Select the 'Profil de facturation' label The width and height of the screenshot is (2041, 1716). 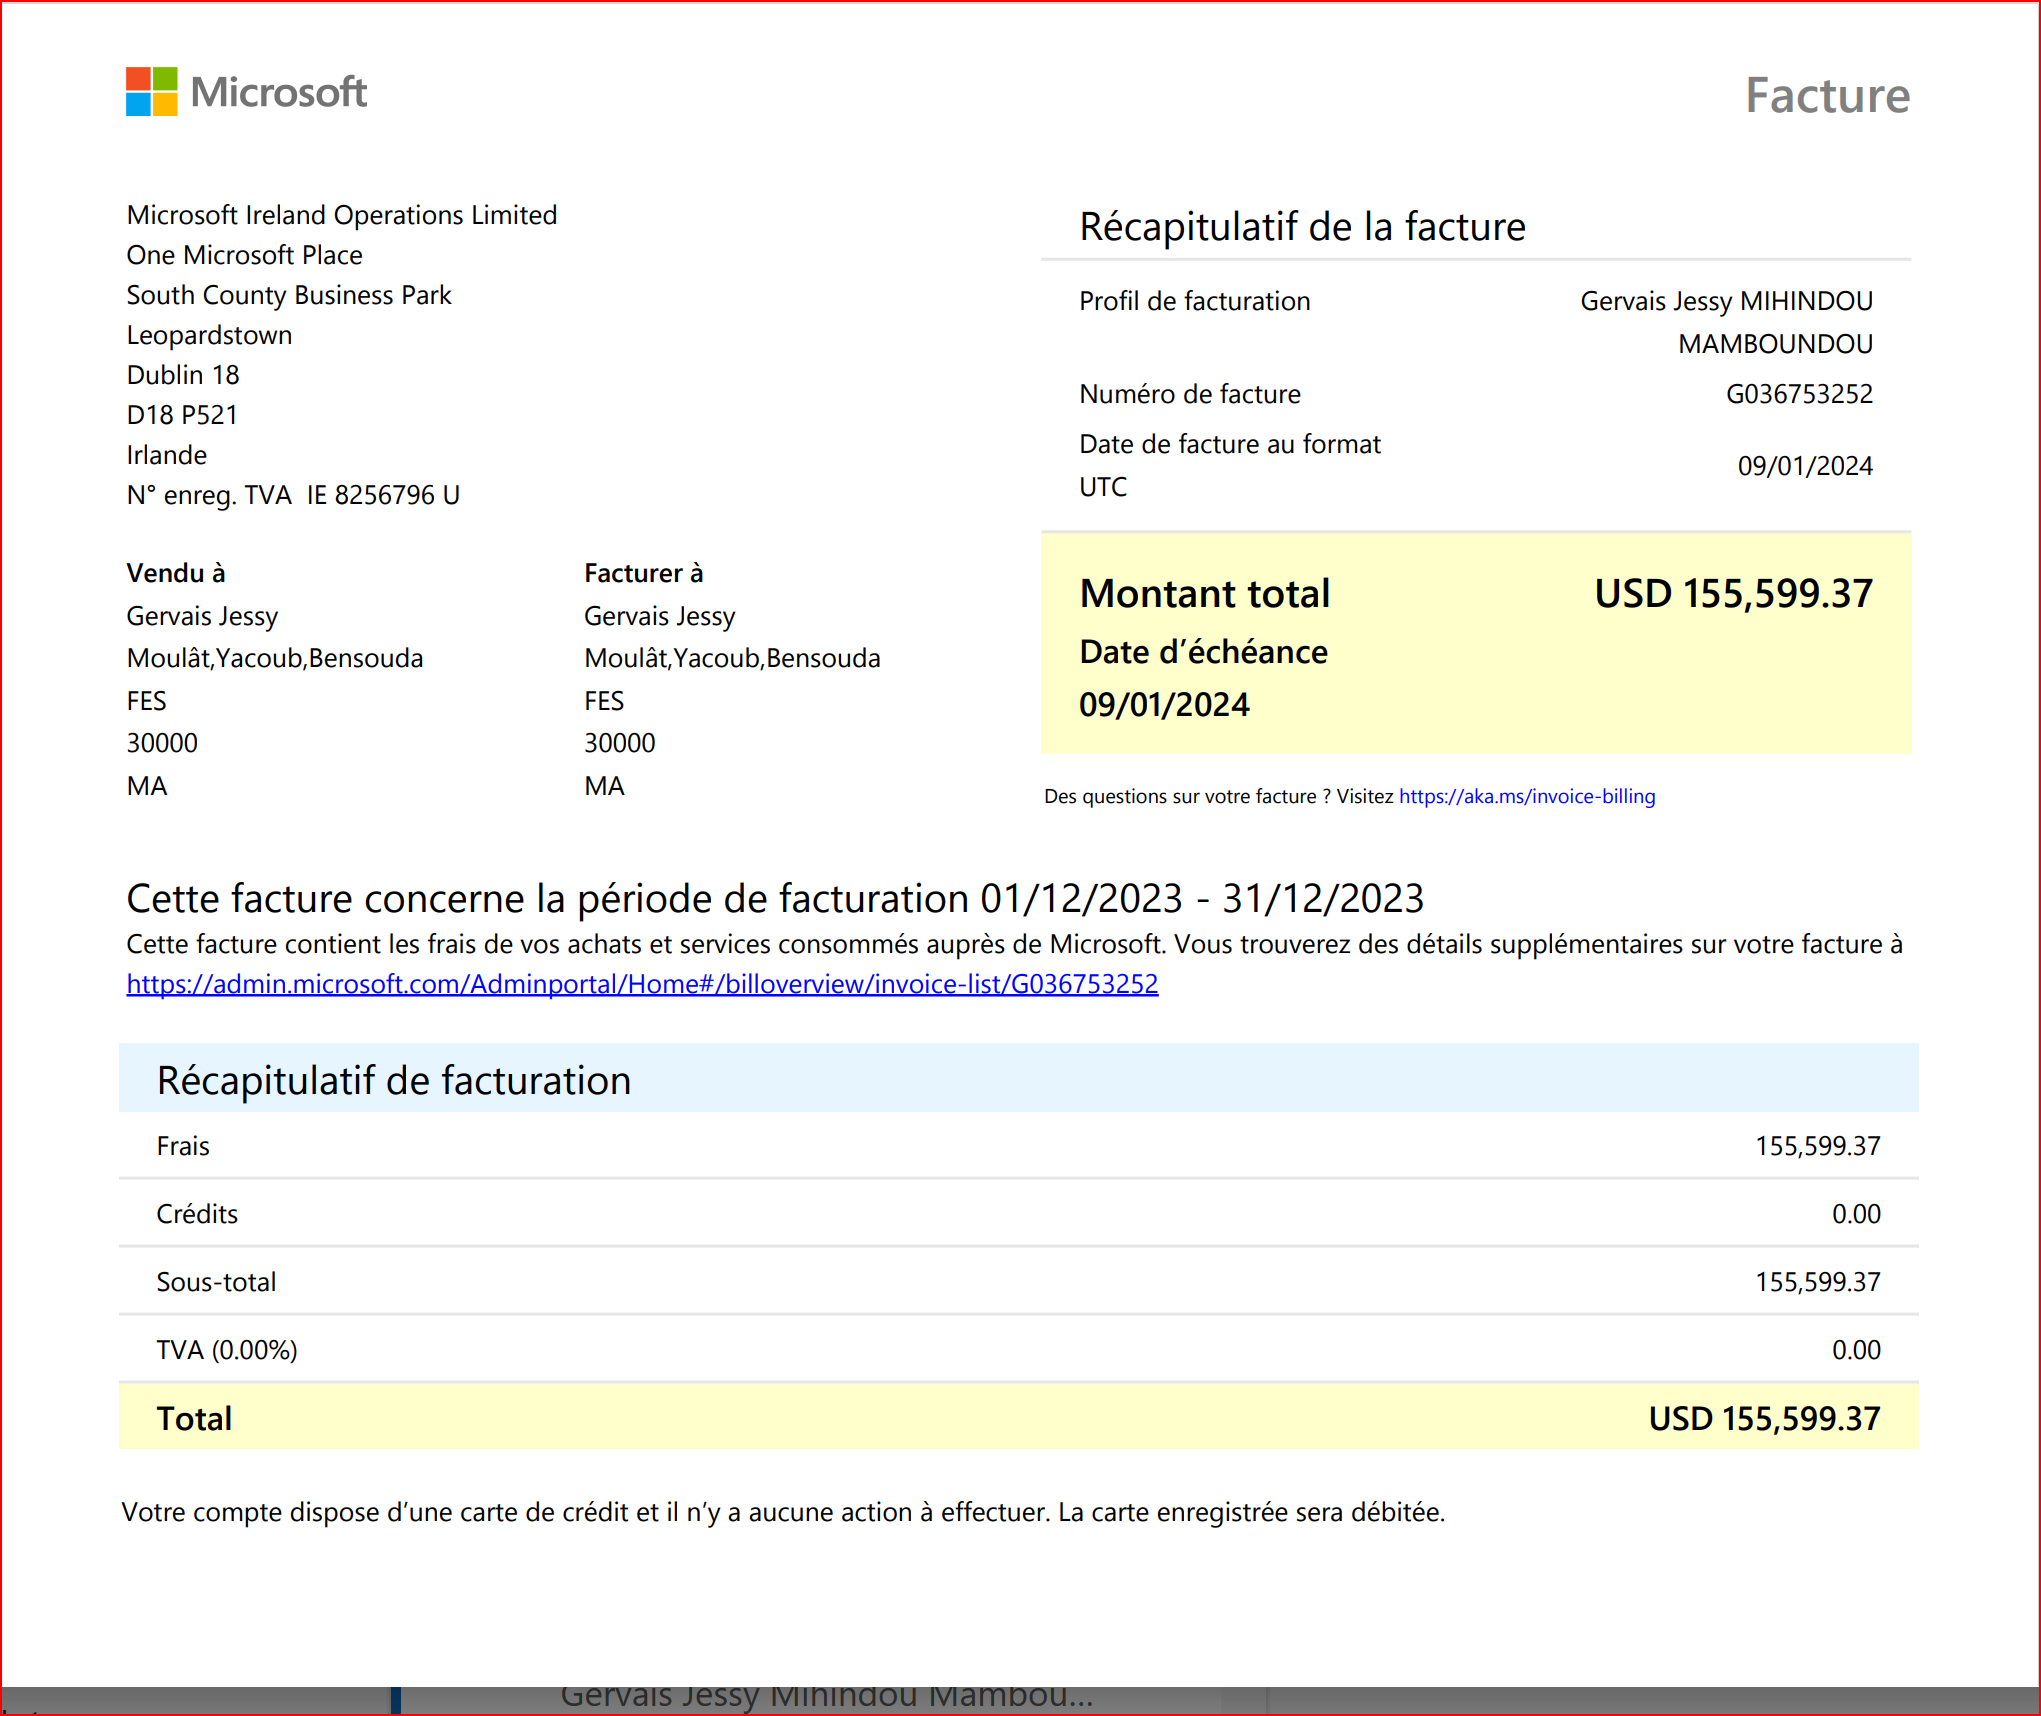tap(1195, 301)
